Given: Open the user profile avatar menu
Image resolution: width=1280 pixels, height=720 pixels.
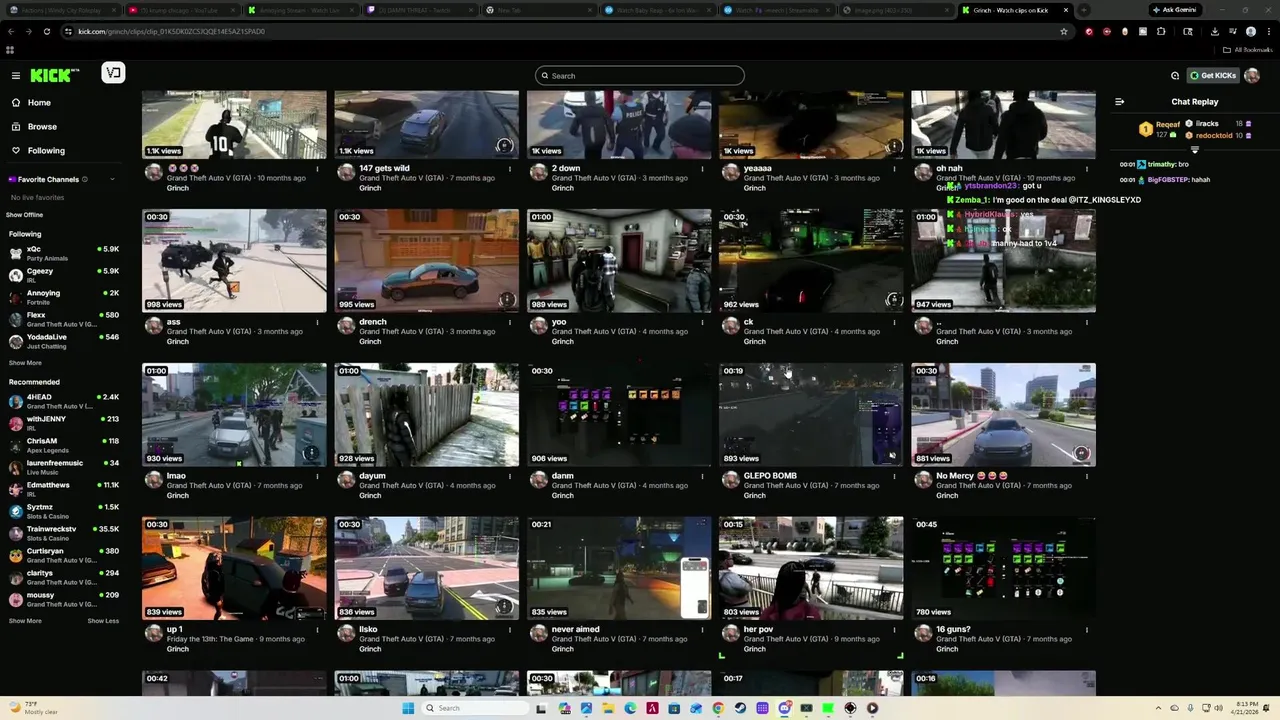Looking at the screenshot, I should point(1252,76).
